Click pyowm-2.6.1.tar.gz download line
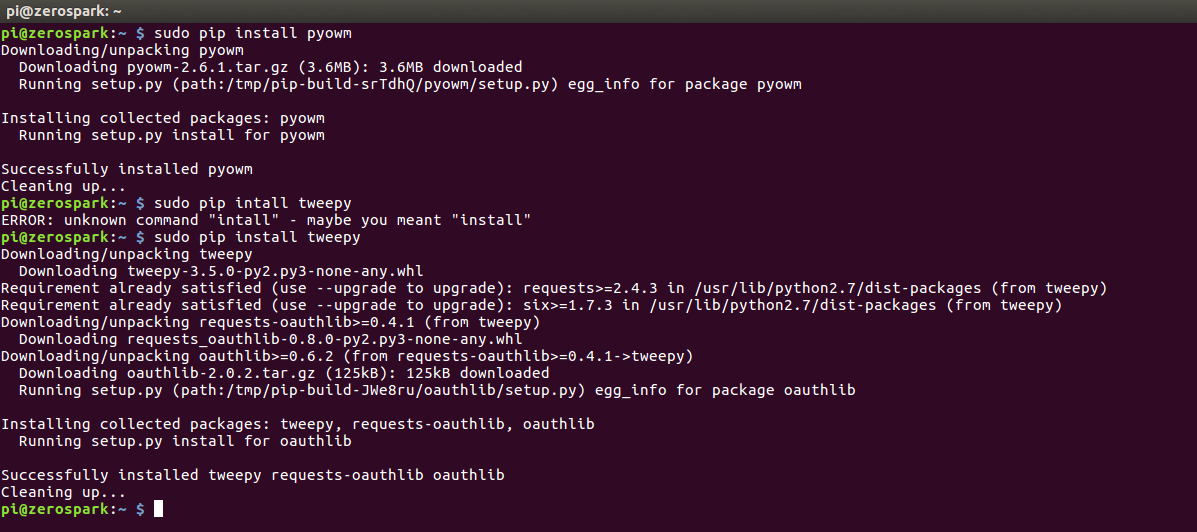The height and width of the screenshot is (532, 1197). pos(270,66)
